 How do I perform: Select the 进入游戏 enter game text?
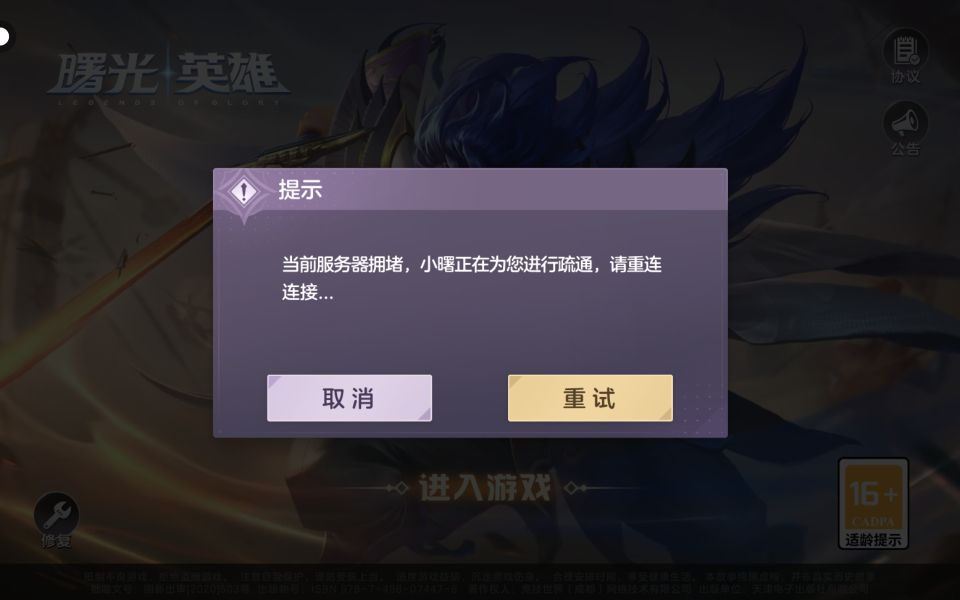(485, 487)
